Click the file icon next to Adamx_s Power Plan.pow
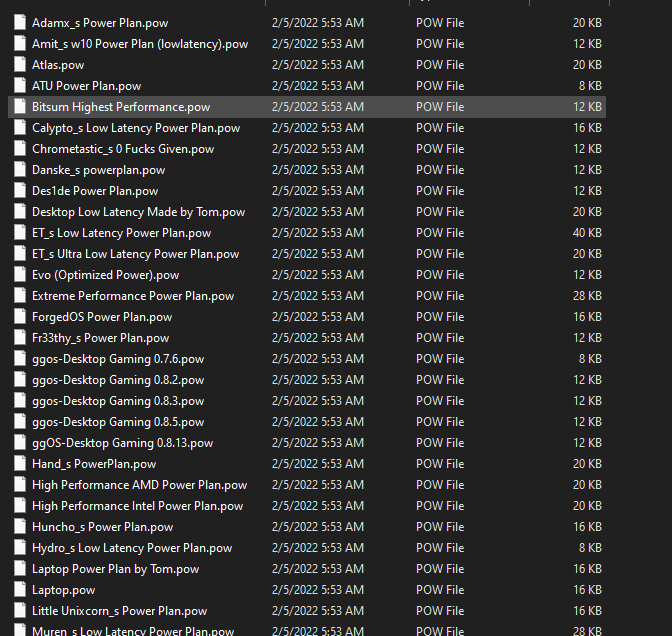 pos(20,22)
